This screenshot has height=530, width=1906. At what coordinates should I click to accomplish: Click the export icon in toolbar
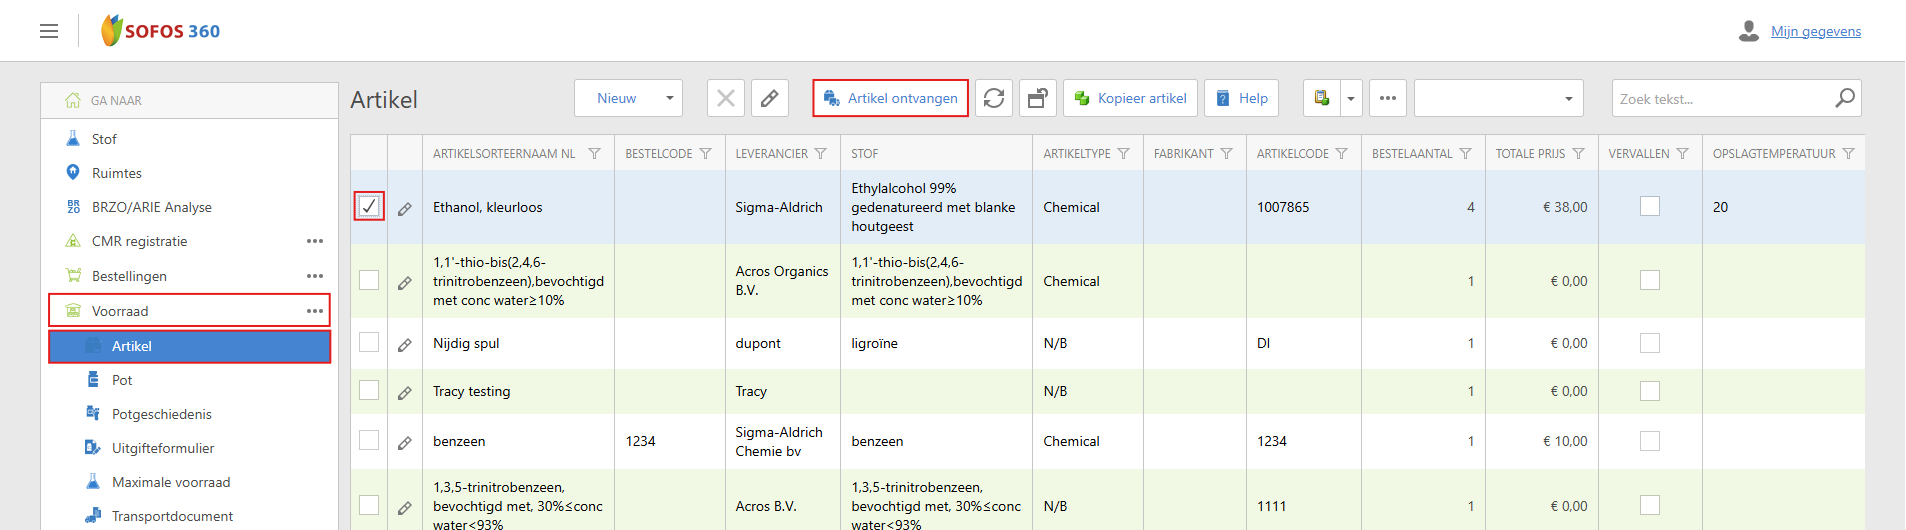click(x=1322, y=98)
